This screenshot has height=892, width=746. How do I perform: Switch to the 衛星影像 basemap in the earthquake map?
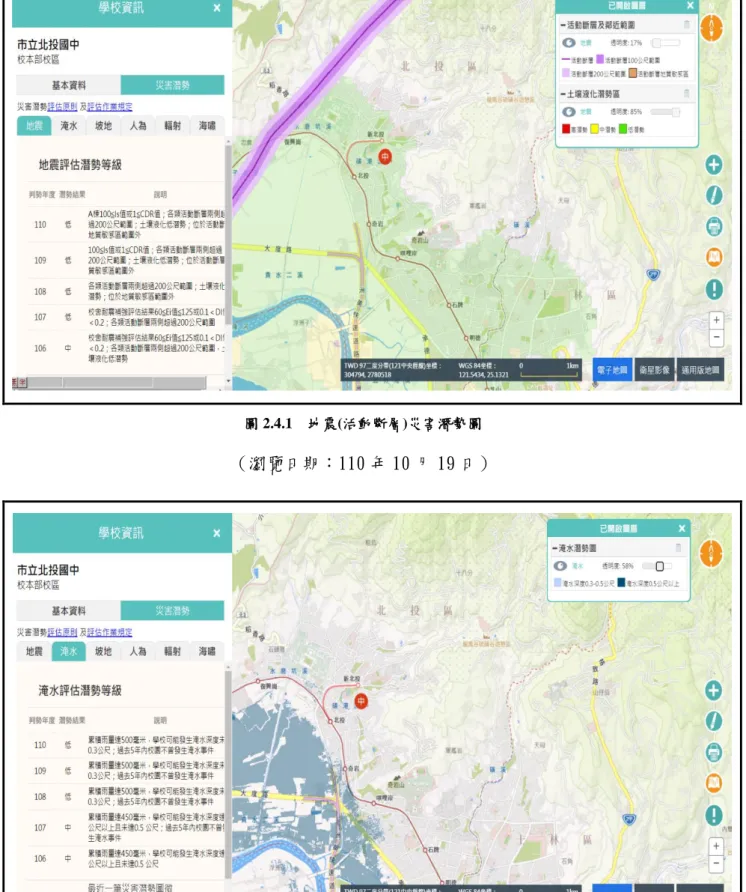(654, 370)
